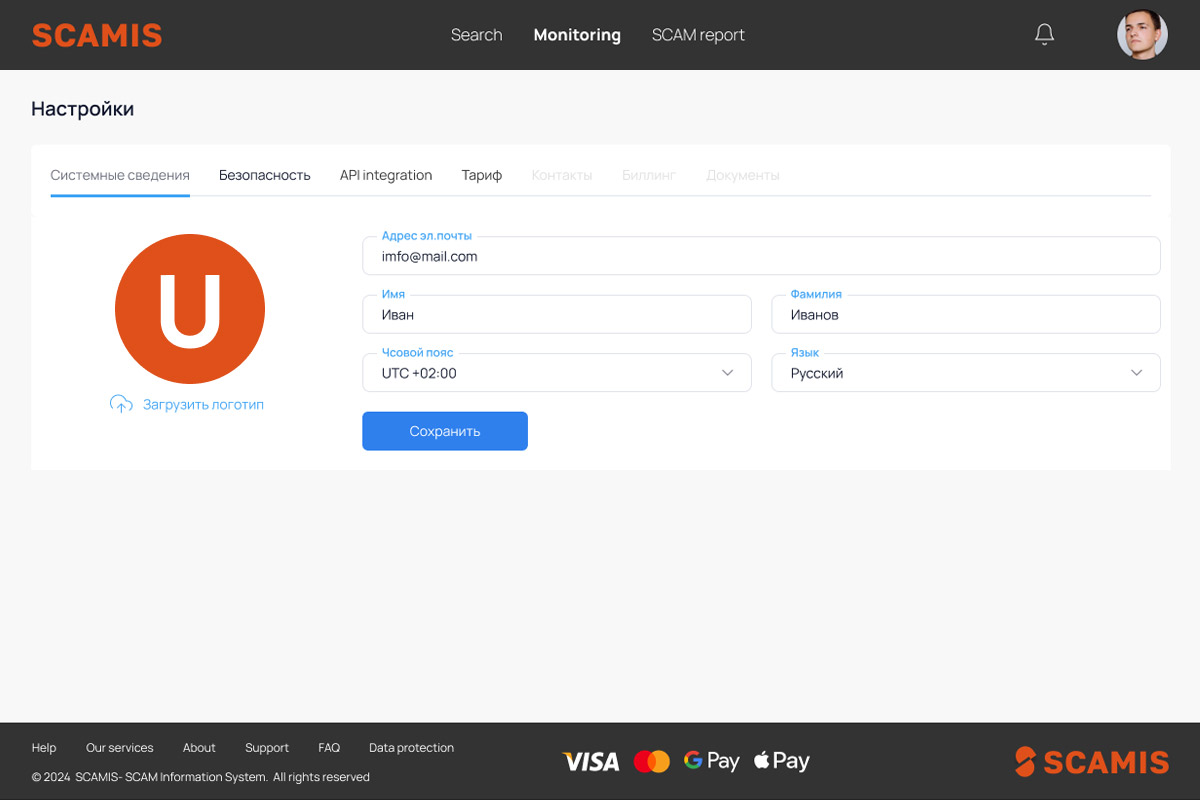The width and height of the screenshot is (1200, 800).
Task: Expand the Часовой пояс timezone dropdown
Action: point(556,373)
